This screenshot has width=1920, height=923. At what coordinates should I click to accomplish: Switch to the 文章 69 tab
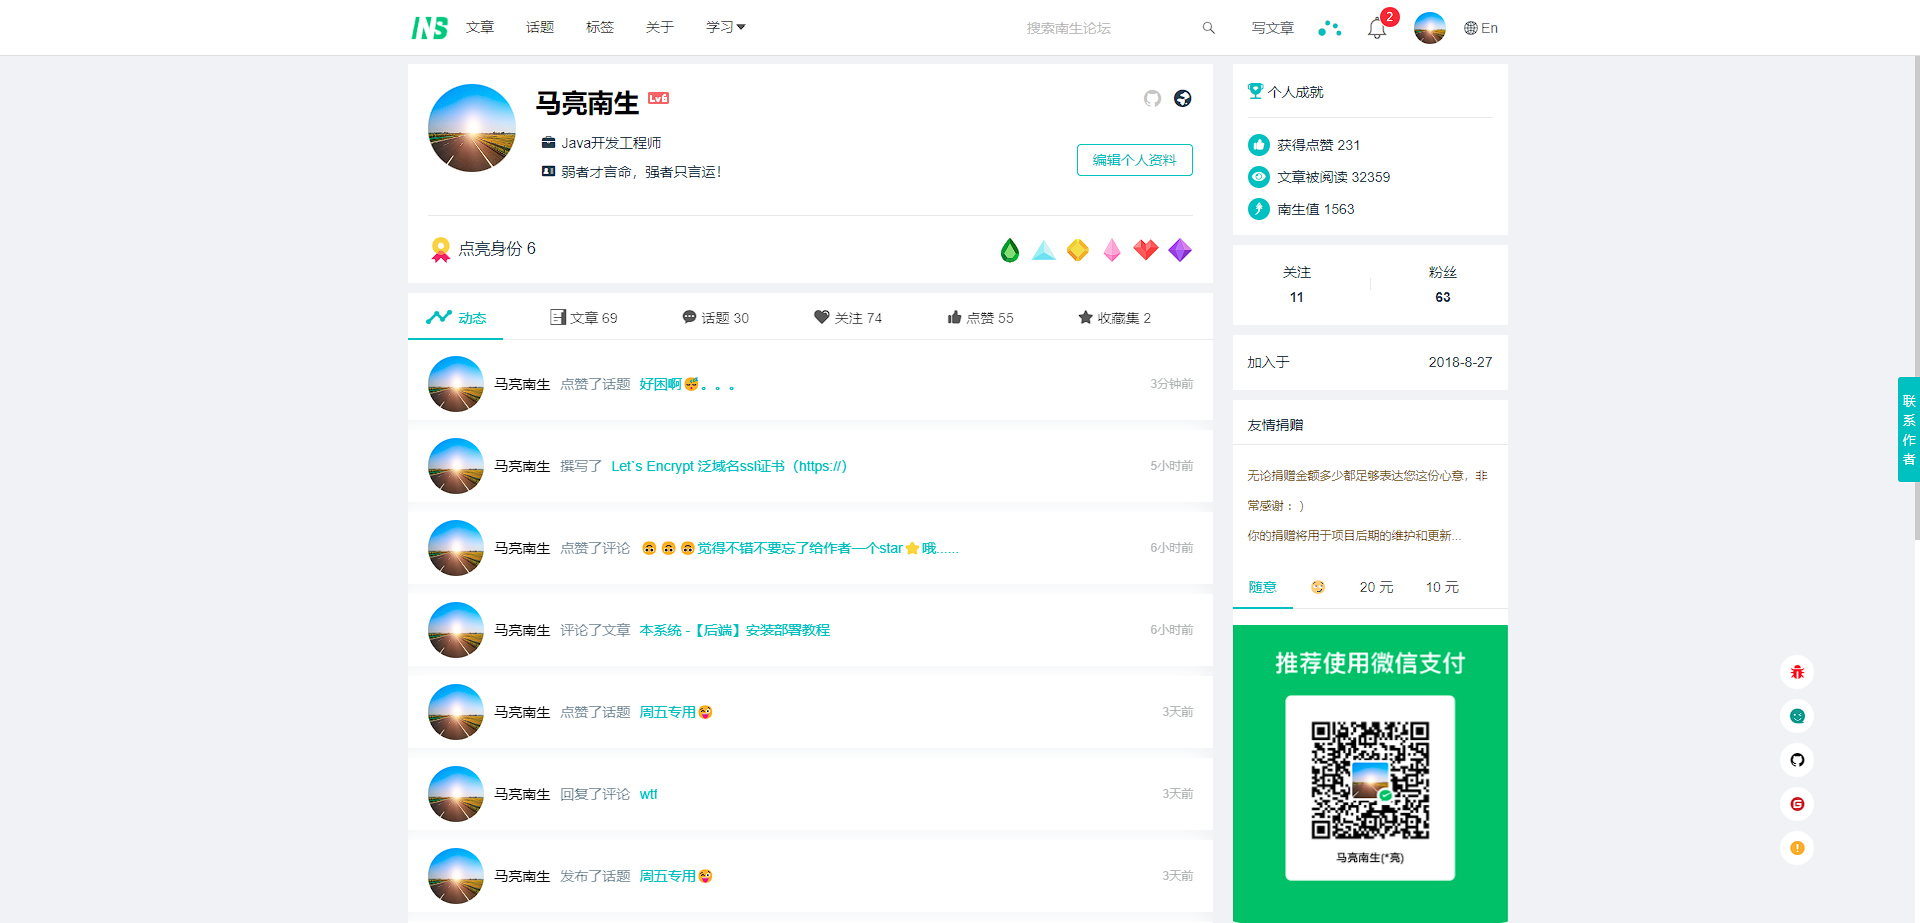584,317
